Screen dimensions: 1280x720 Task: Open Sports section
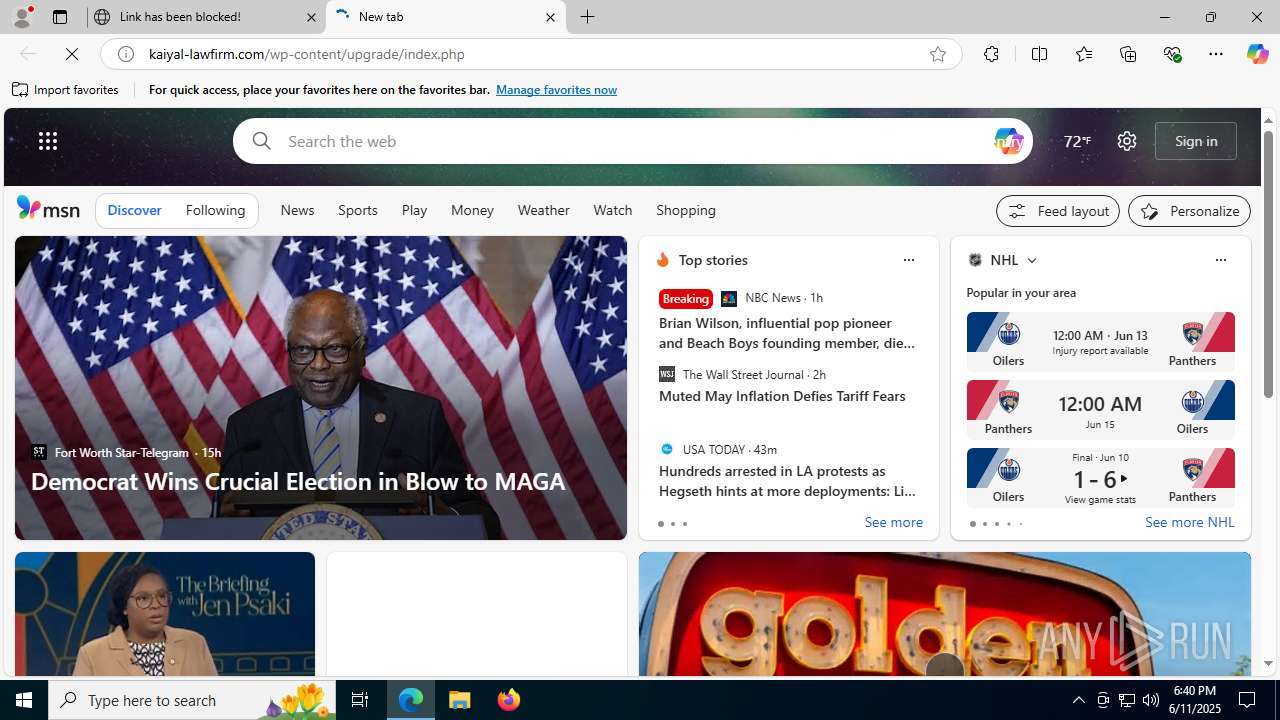coord(358,210)
